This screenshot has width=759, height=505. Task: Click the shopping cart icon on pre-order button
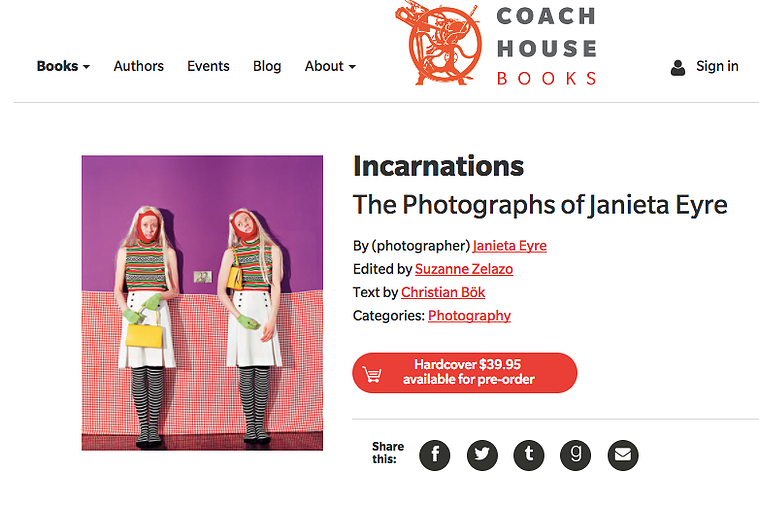pos(372,374)
